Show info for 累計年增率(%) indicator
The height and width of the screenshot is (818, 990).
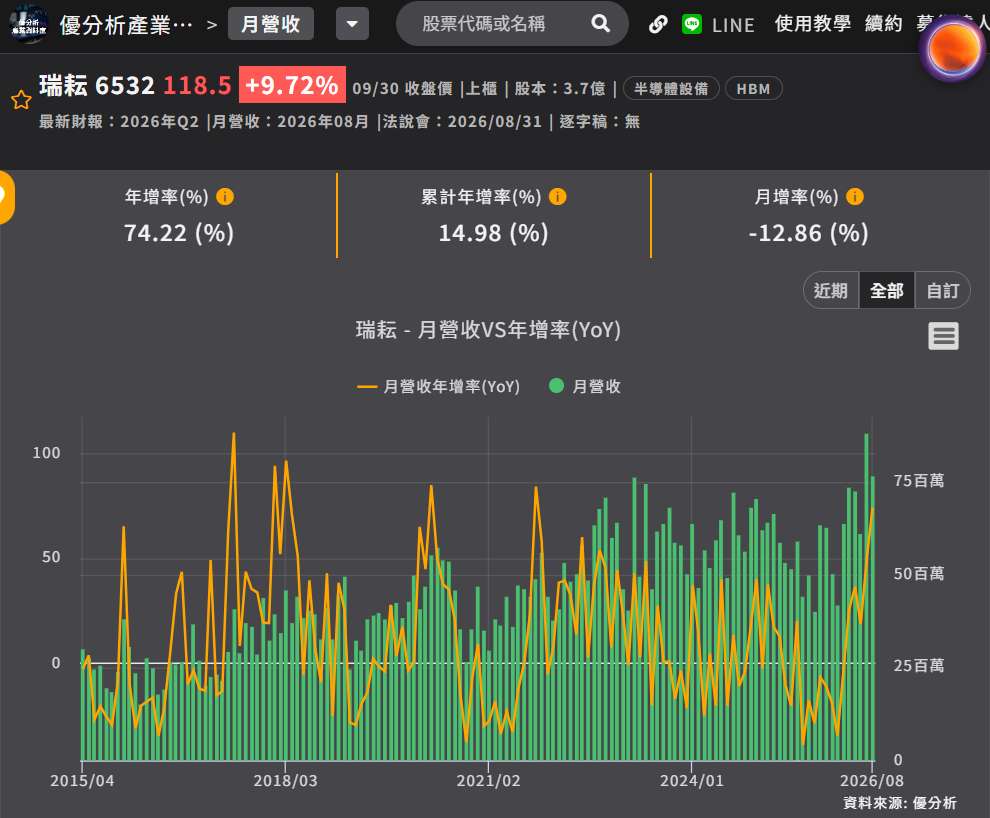[x=558, y=196]
